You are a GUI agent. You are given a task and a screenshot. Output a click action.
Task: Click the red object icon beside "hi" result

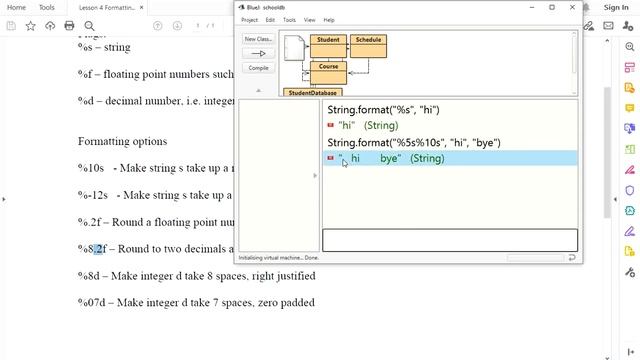(331, 125)
